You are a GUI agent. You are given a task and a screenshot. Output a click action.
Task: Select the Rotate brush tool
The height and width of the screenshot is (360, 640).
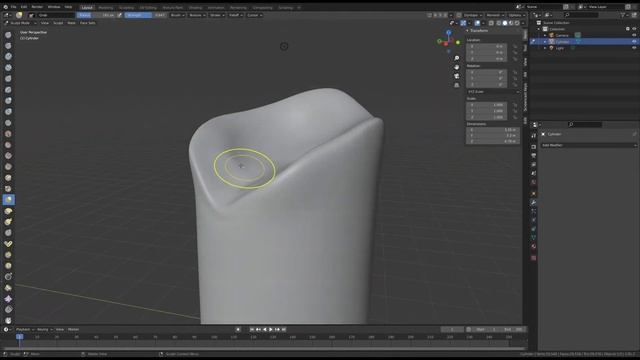coord(8,266)
